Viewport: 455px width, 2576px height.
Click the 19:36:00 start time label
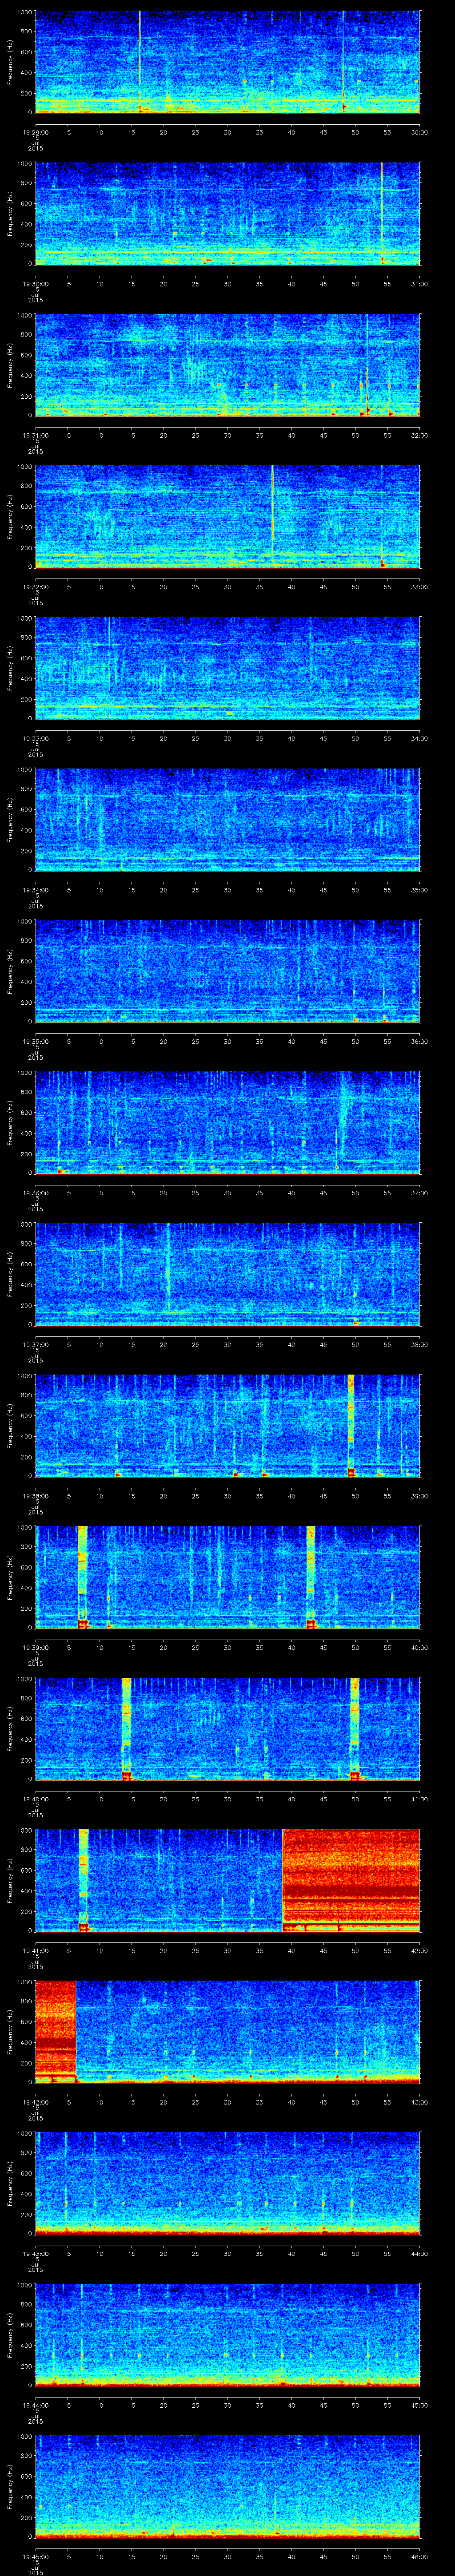35,1193
